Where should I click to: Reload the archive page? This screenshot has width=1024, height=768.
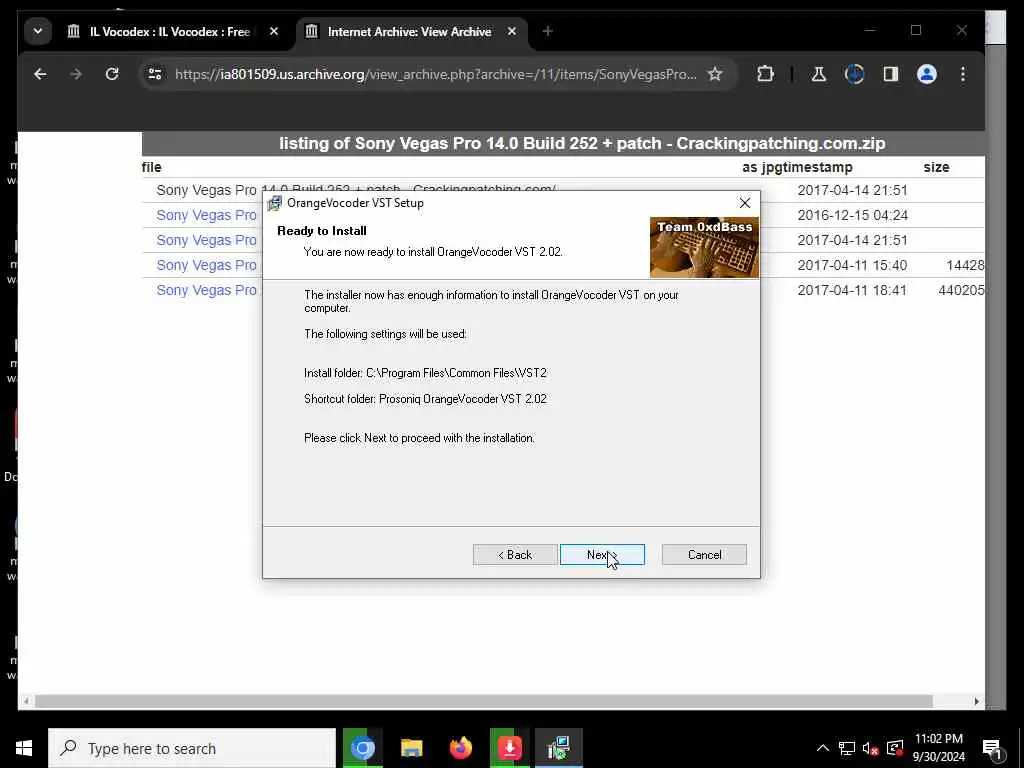(112, 74)
